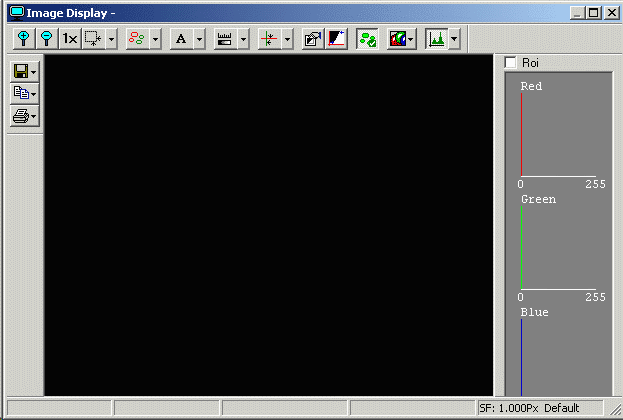Reset zoom with the 1x button
The height and width of the screenshot is (420, 623).
69,39
